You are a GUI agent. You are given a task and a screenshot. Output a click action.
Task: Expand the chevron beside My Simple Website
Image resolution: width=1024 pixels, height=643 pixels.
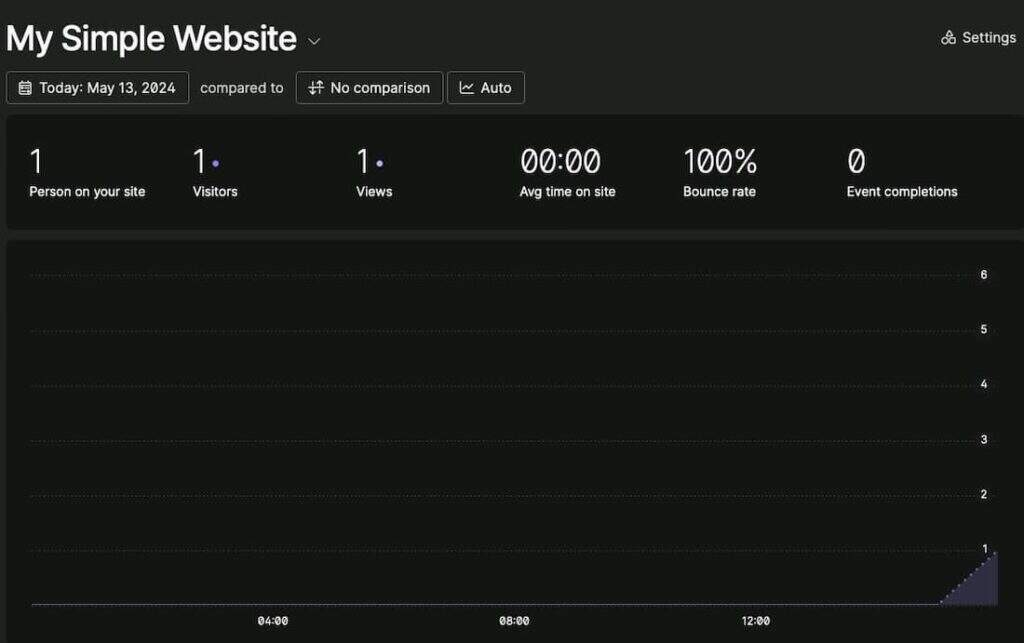pyautogui.click(x=314, y=42)
